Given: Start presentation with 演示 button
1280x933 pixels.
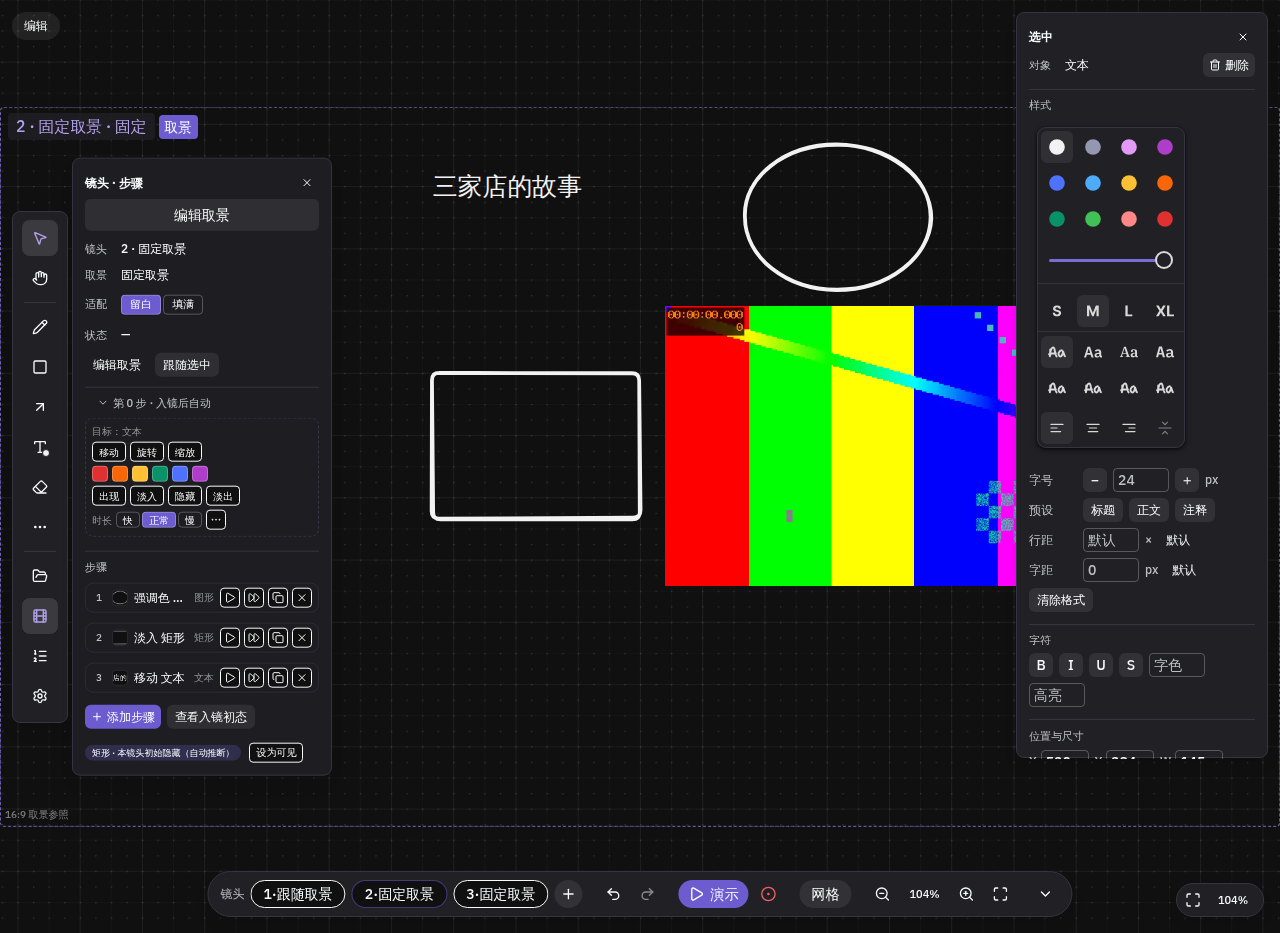Looking at the screenshot, I should 714,894.
